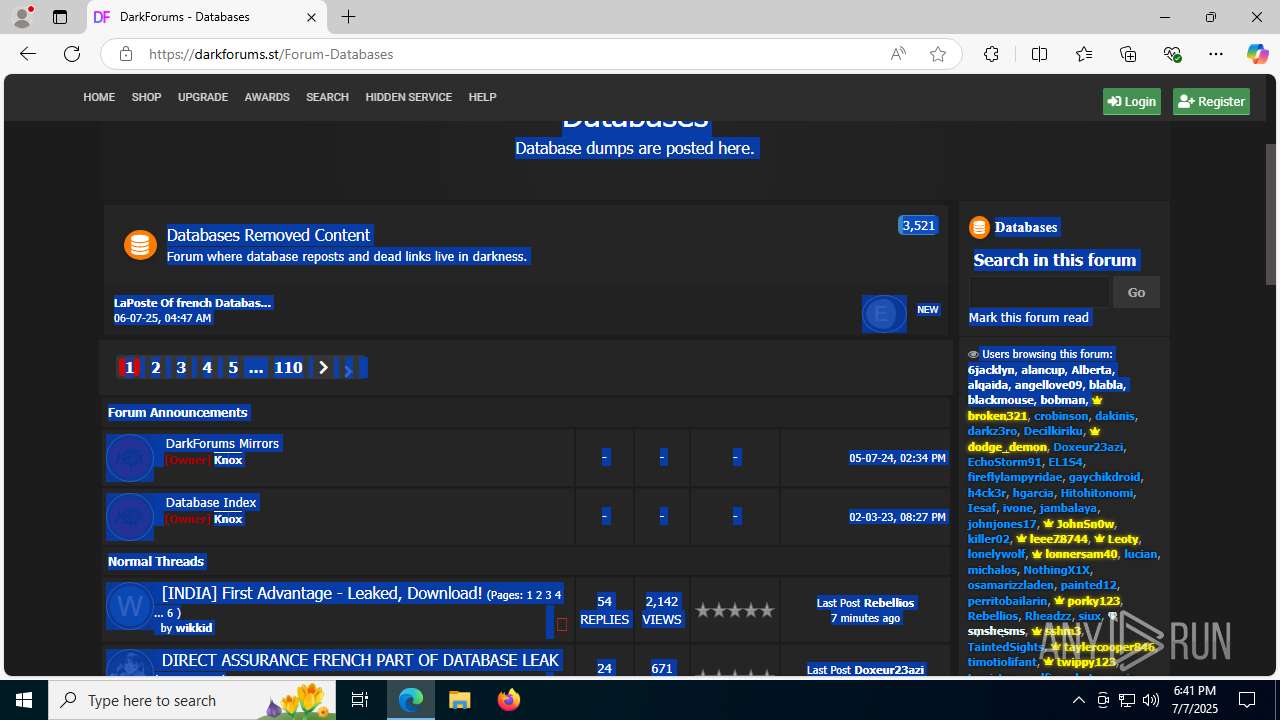Screen dimensions: 1280x720
Task: Close the DarkForums - Databases tab
Action: tap(311, 17)
